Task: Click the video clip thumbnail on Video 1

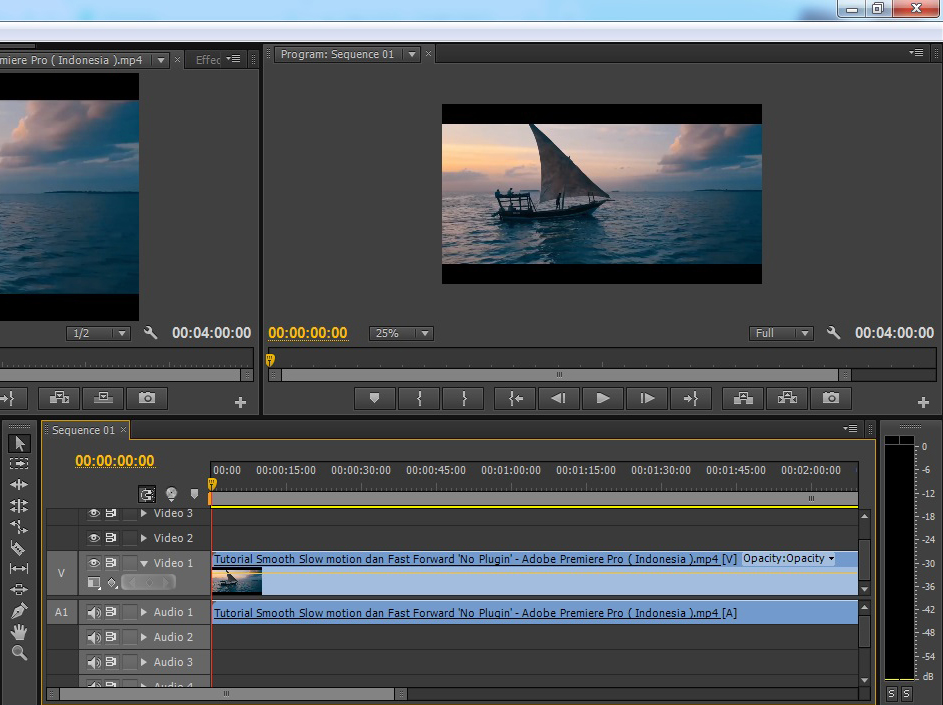Action: tap(237, 581)
